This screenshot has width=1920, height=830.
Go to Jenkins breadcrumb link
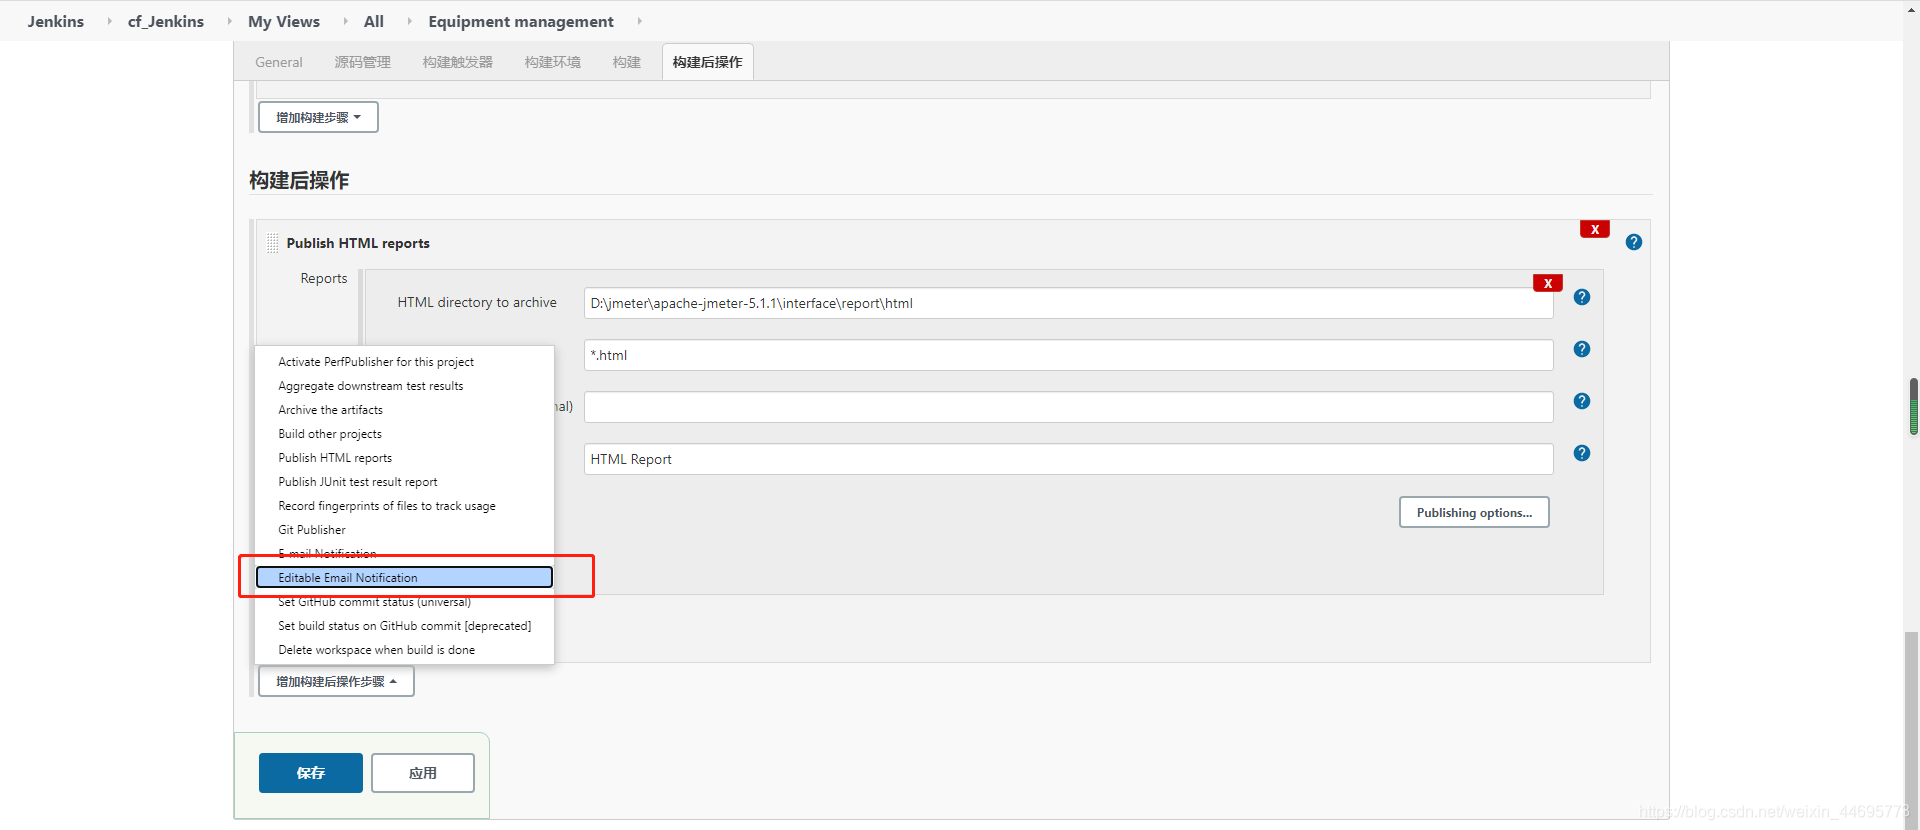click(56, 21)
